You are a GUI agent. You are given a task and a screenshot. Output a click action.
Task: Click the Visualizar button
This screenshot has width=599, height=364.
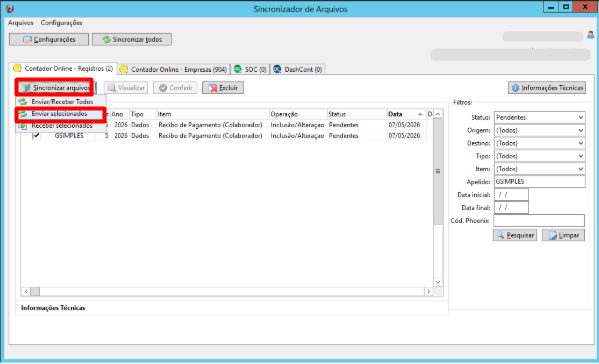126,88
